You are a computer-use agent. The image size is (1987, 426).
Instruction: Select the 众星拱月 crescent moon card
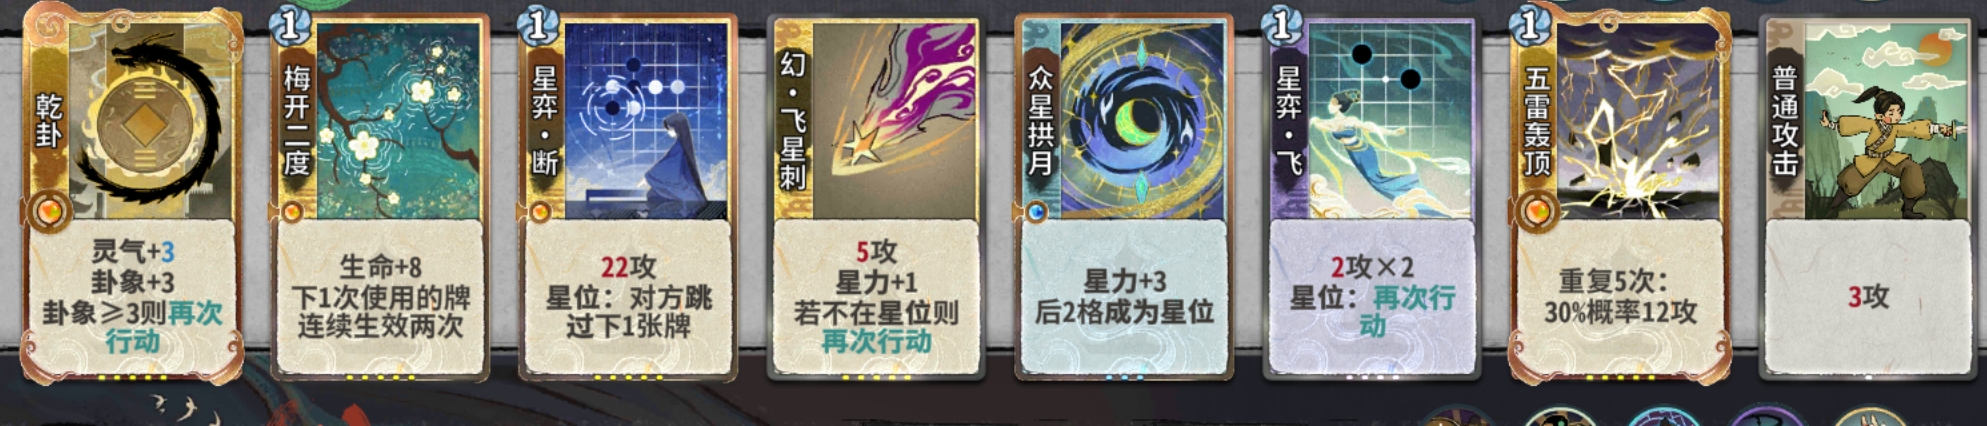click(x=1124, y=197)
